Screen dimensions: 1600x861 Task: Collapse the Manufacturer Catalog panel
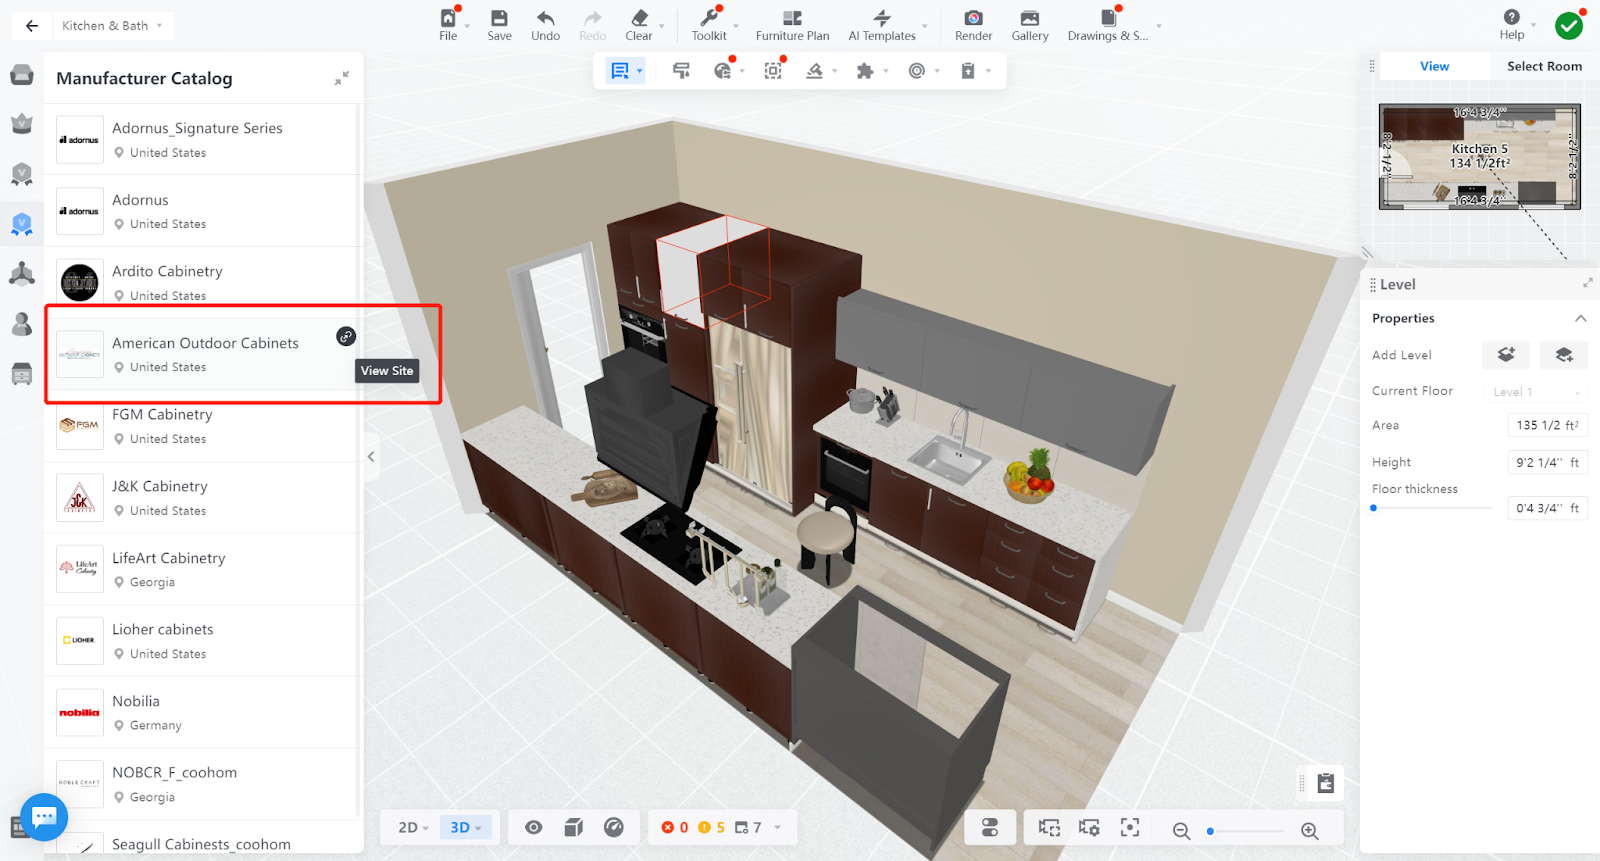point(342,78)
